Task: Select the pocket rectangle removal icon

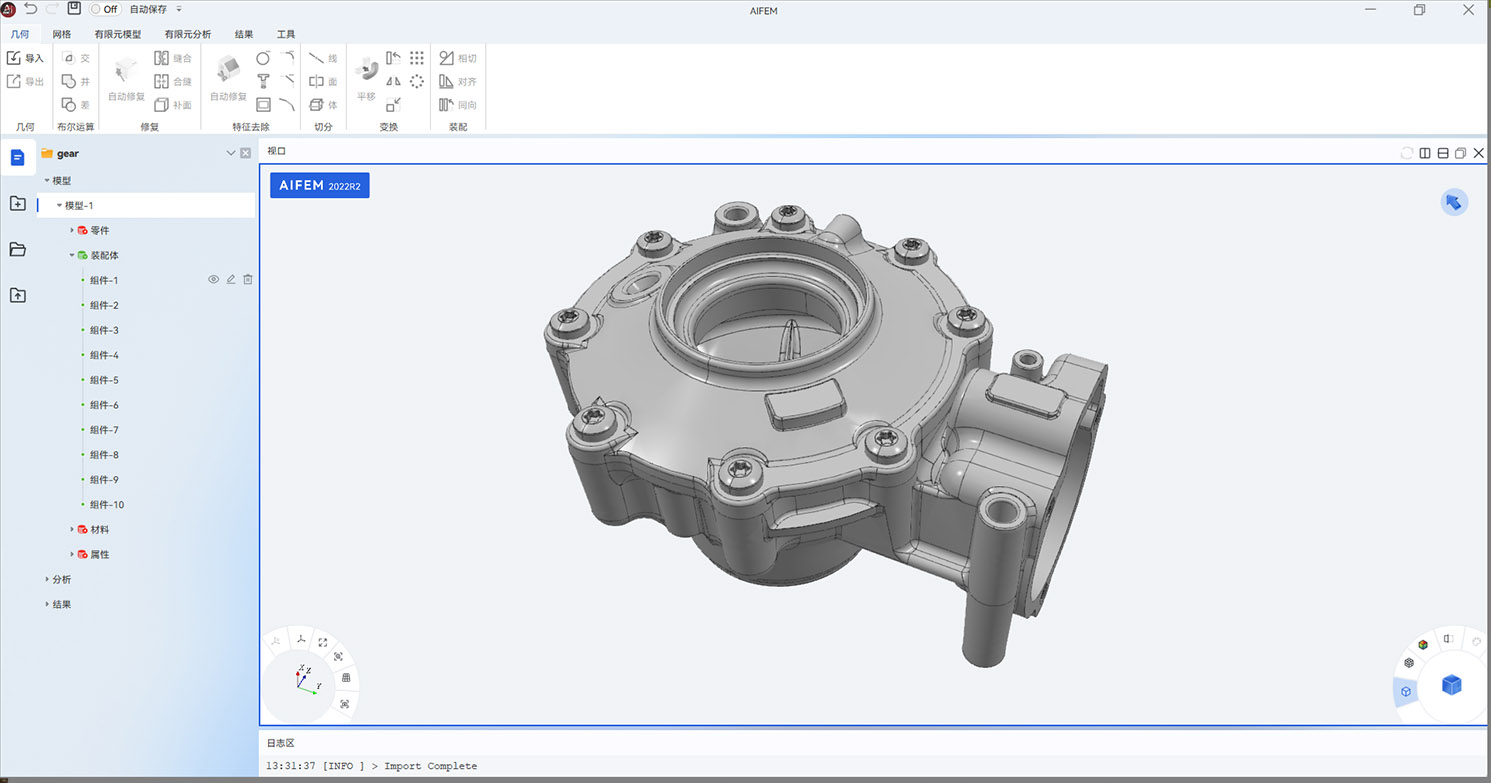Action: pos(263,104)
